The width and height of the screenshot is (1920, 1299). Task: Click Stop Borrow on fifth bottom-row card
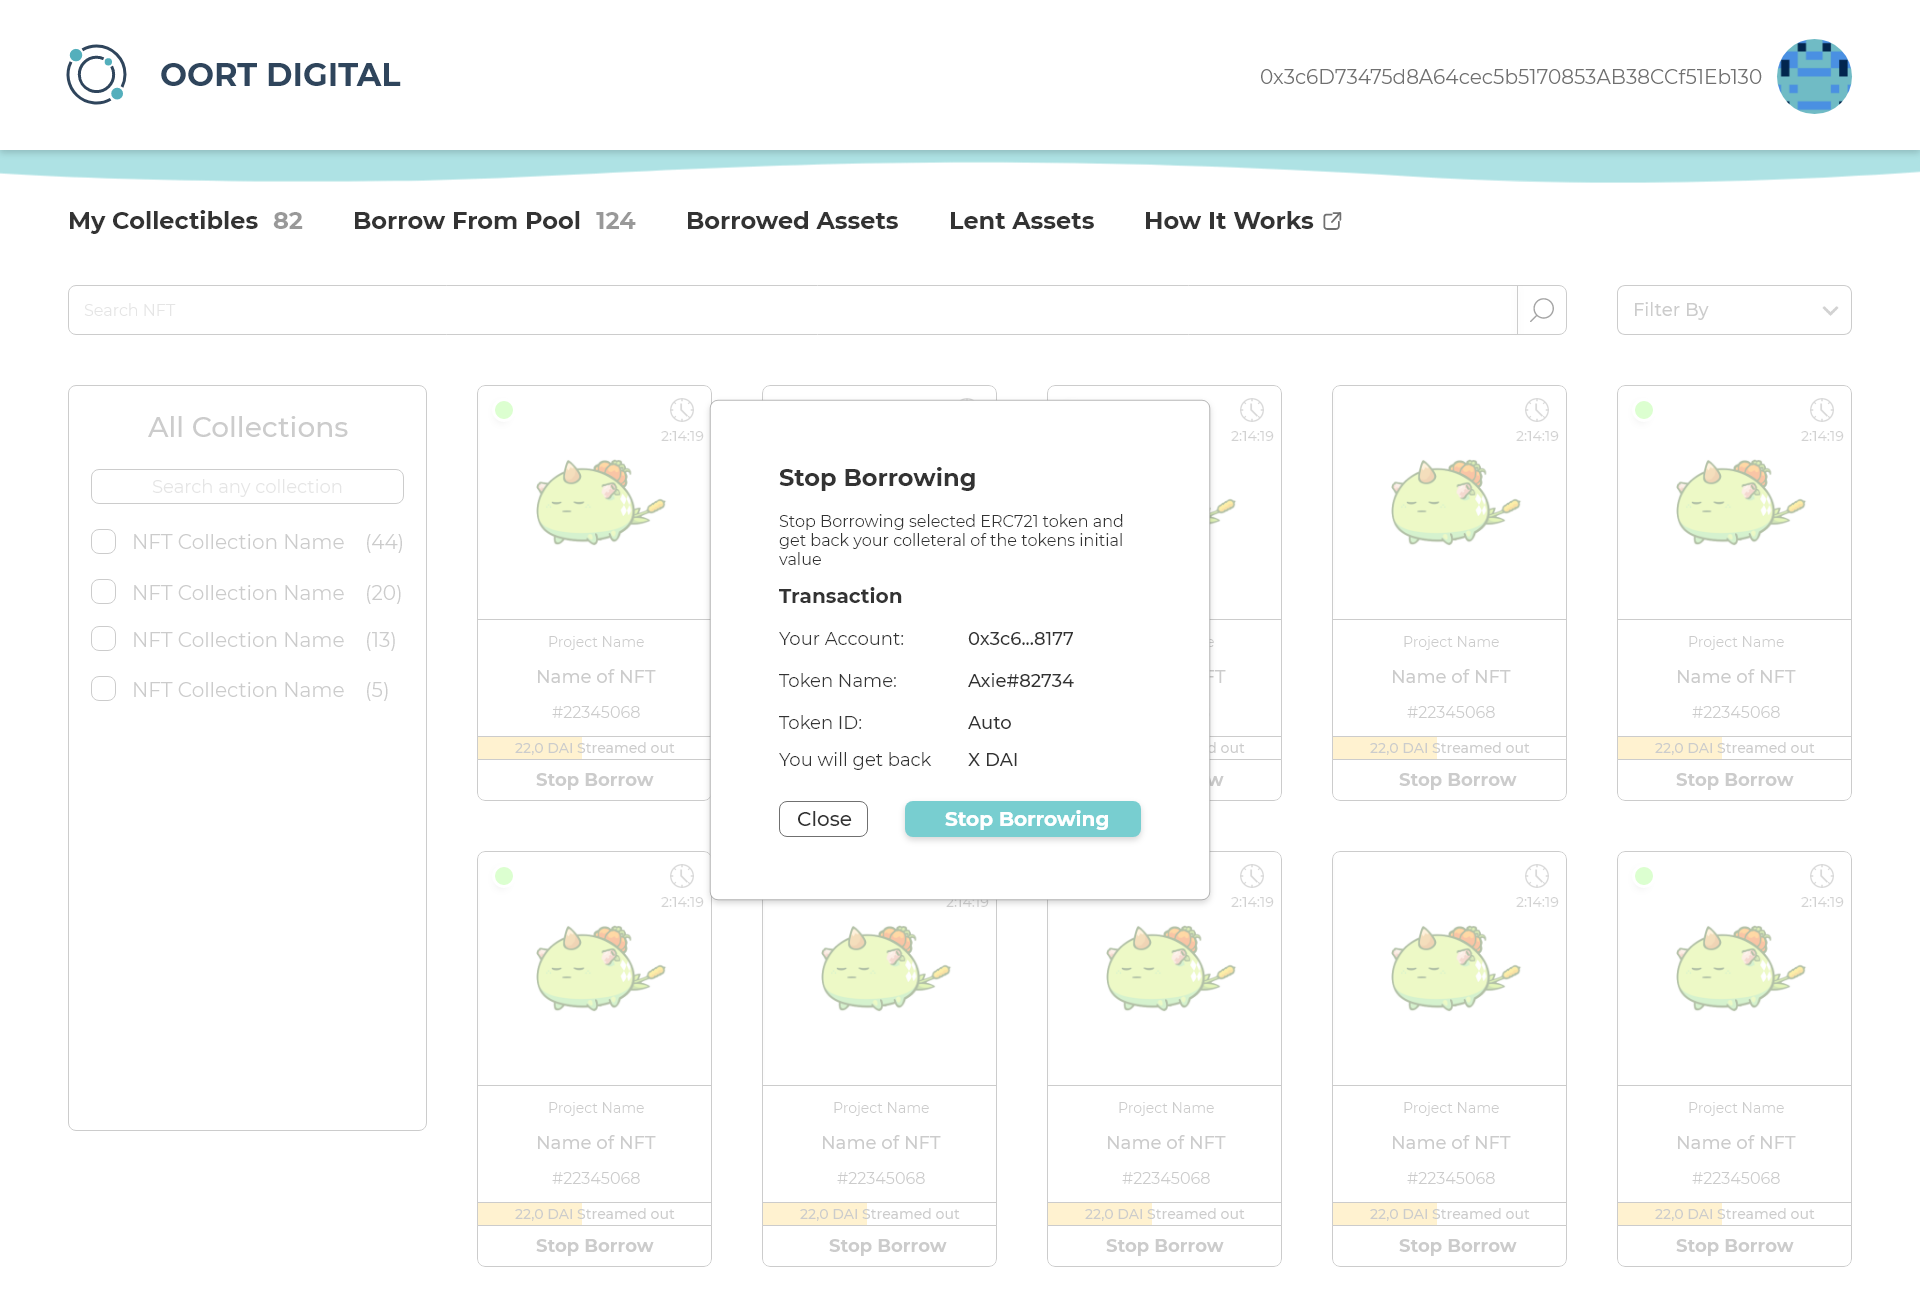1734,1246
